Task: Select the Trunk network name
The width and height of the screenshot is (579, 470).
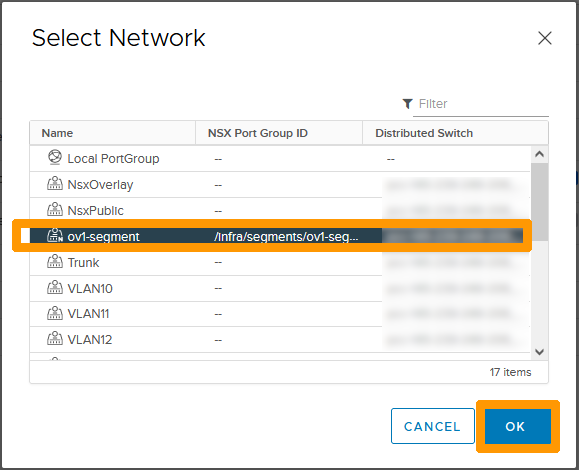Action: 83,263
